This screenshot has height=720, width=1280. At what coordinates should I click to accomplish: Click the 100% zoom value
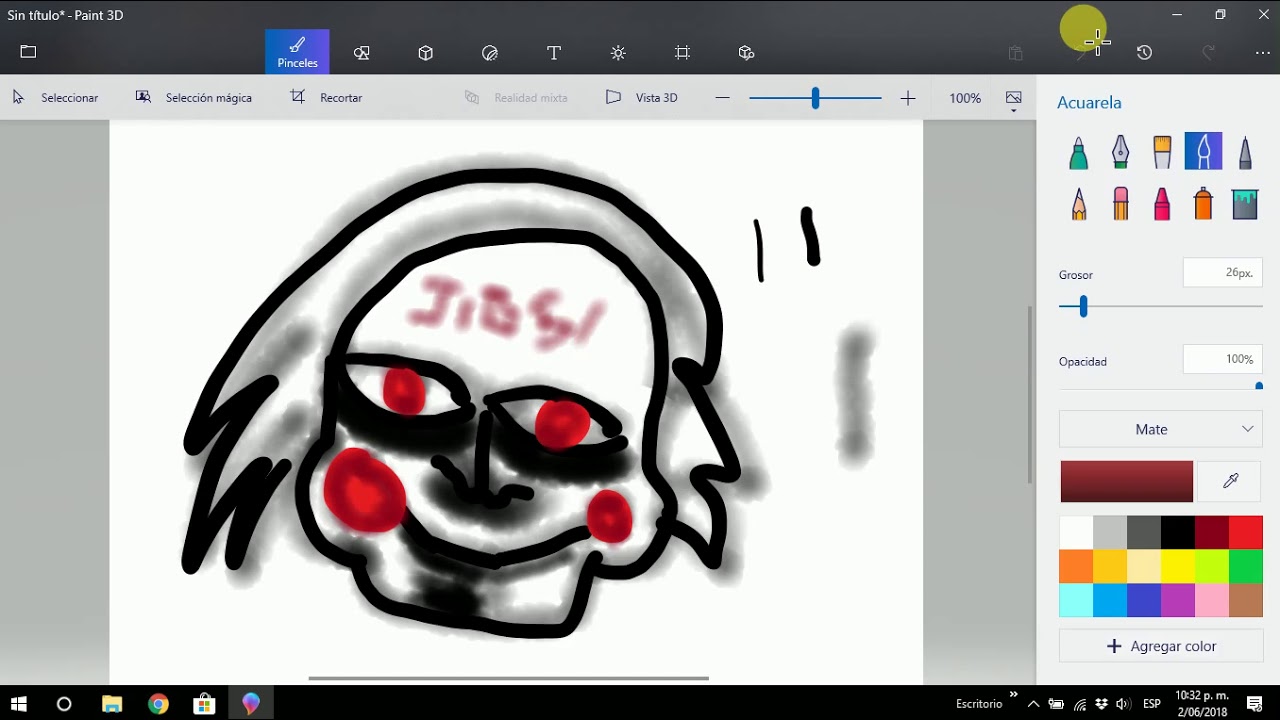965,98
